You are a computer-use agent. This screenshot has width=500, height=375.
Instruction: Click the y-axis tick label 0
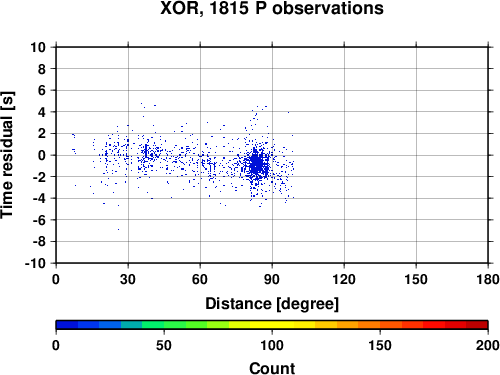[42, 155]
